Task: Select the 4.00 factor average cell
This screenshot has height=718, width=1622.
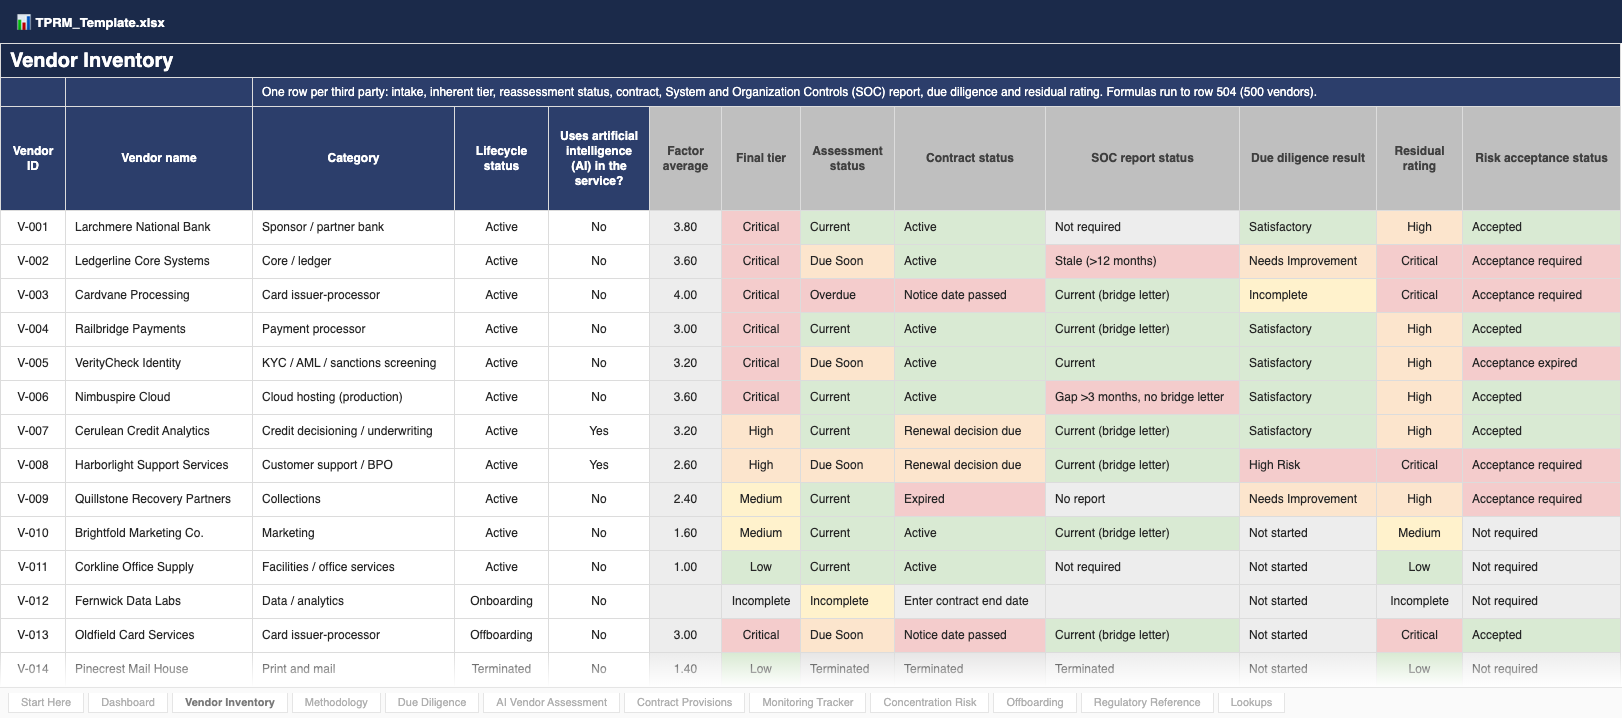Action: click(685, 295)
